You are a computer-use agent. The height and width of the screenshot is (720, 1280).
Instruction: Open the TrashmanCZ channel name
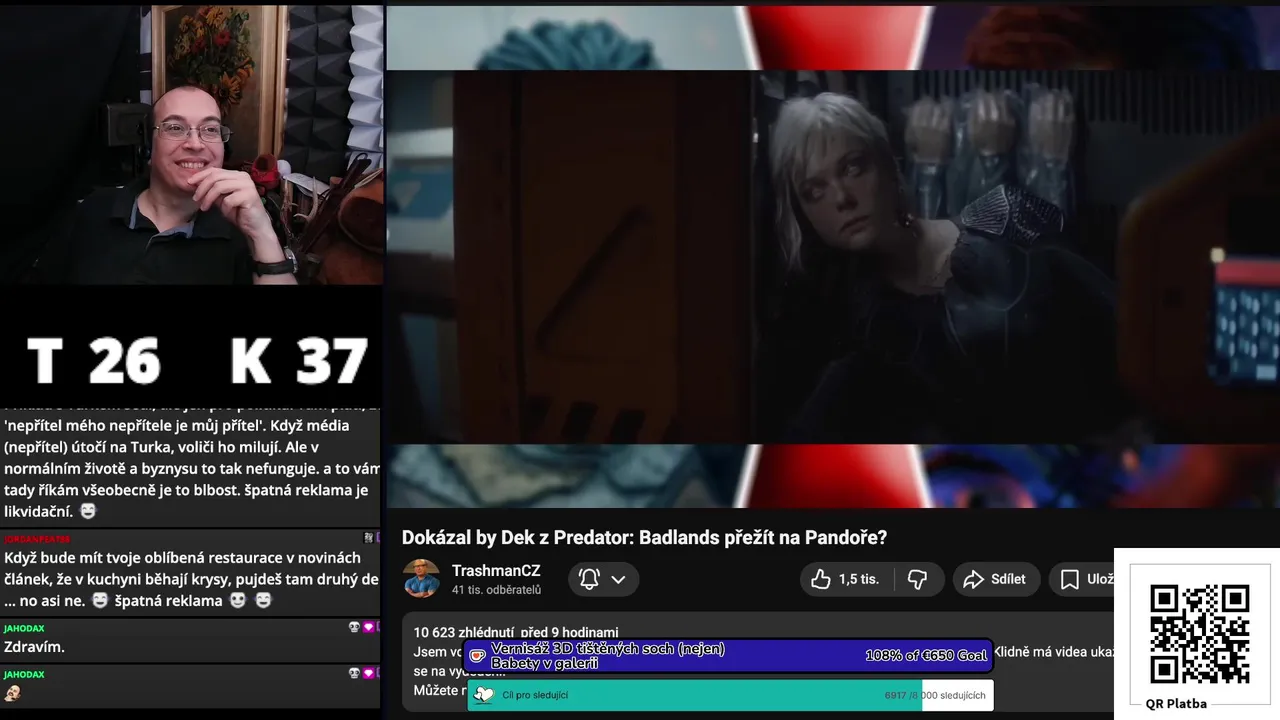tap(496, 571)
